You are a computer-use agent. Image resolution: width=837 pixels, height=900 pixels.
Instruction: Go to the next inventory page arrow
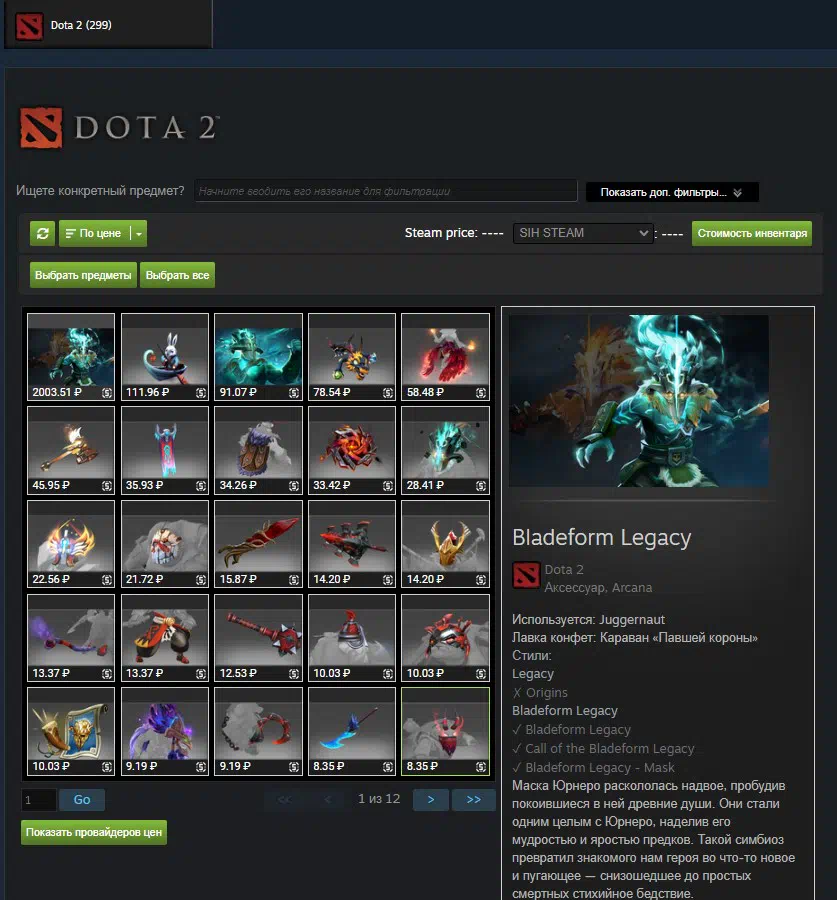431,800
